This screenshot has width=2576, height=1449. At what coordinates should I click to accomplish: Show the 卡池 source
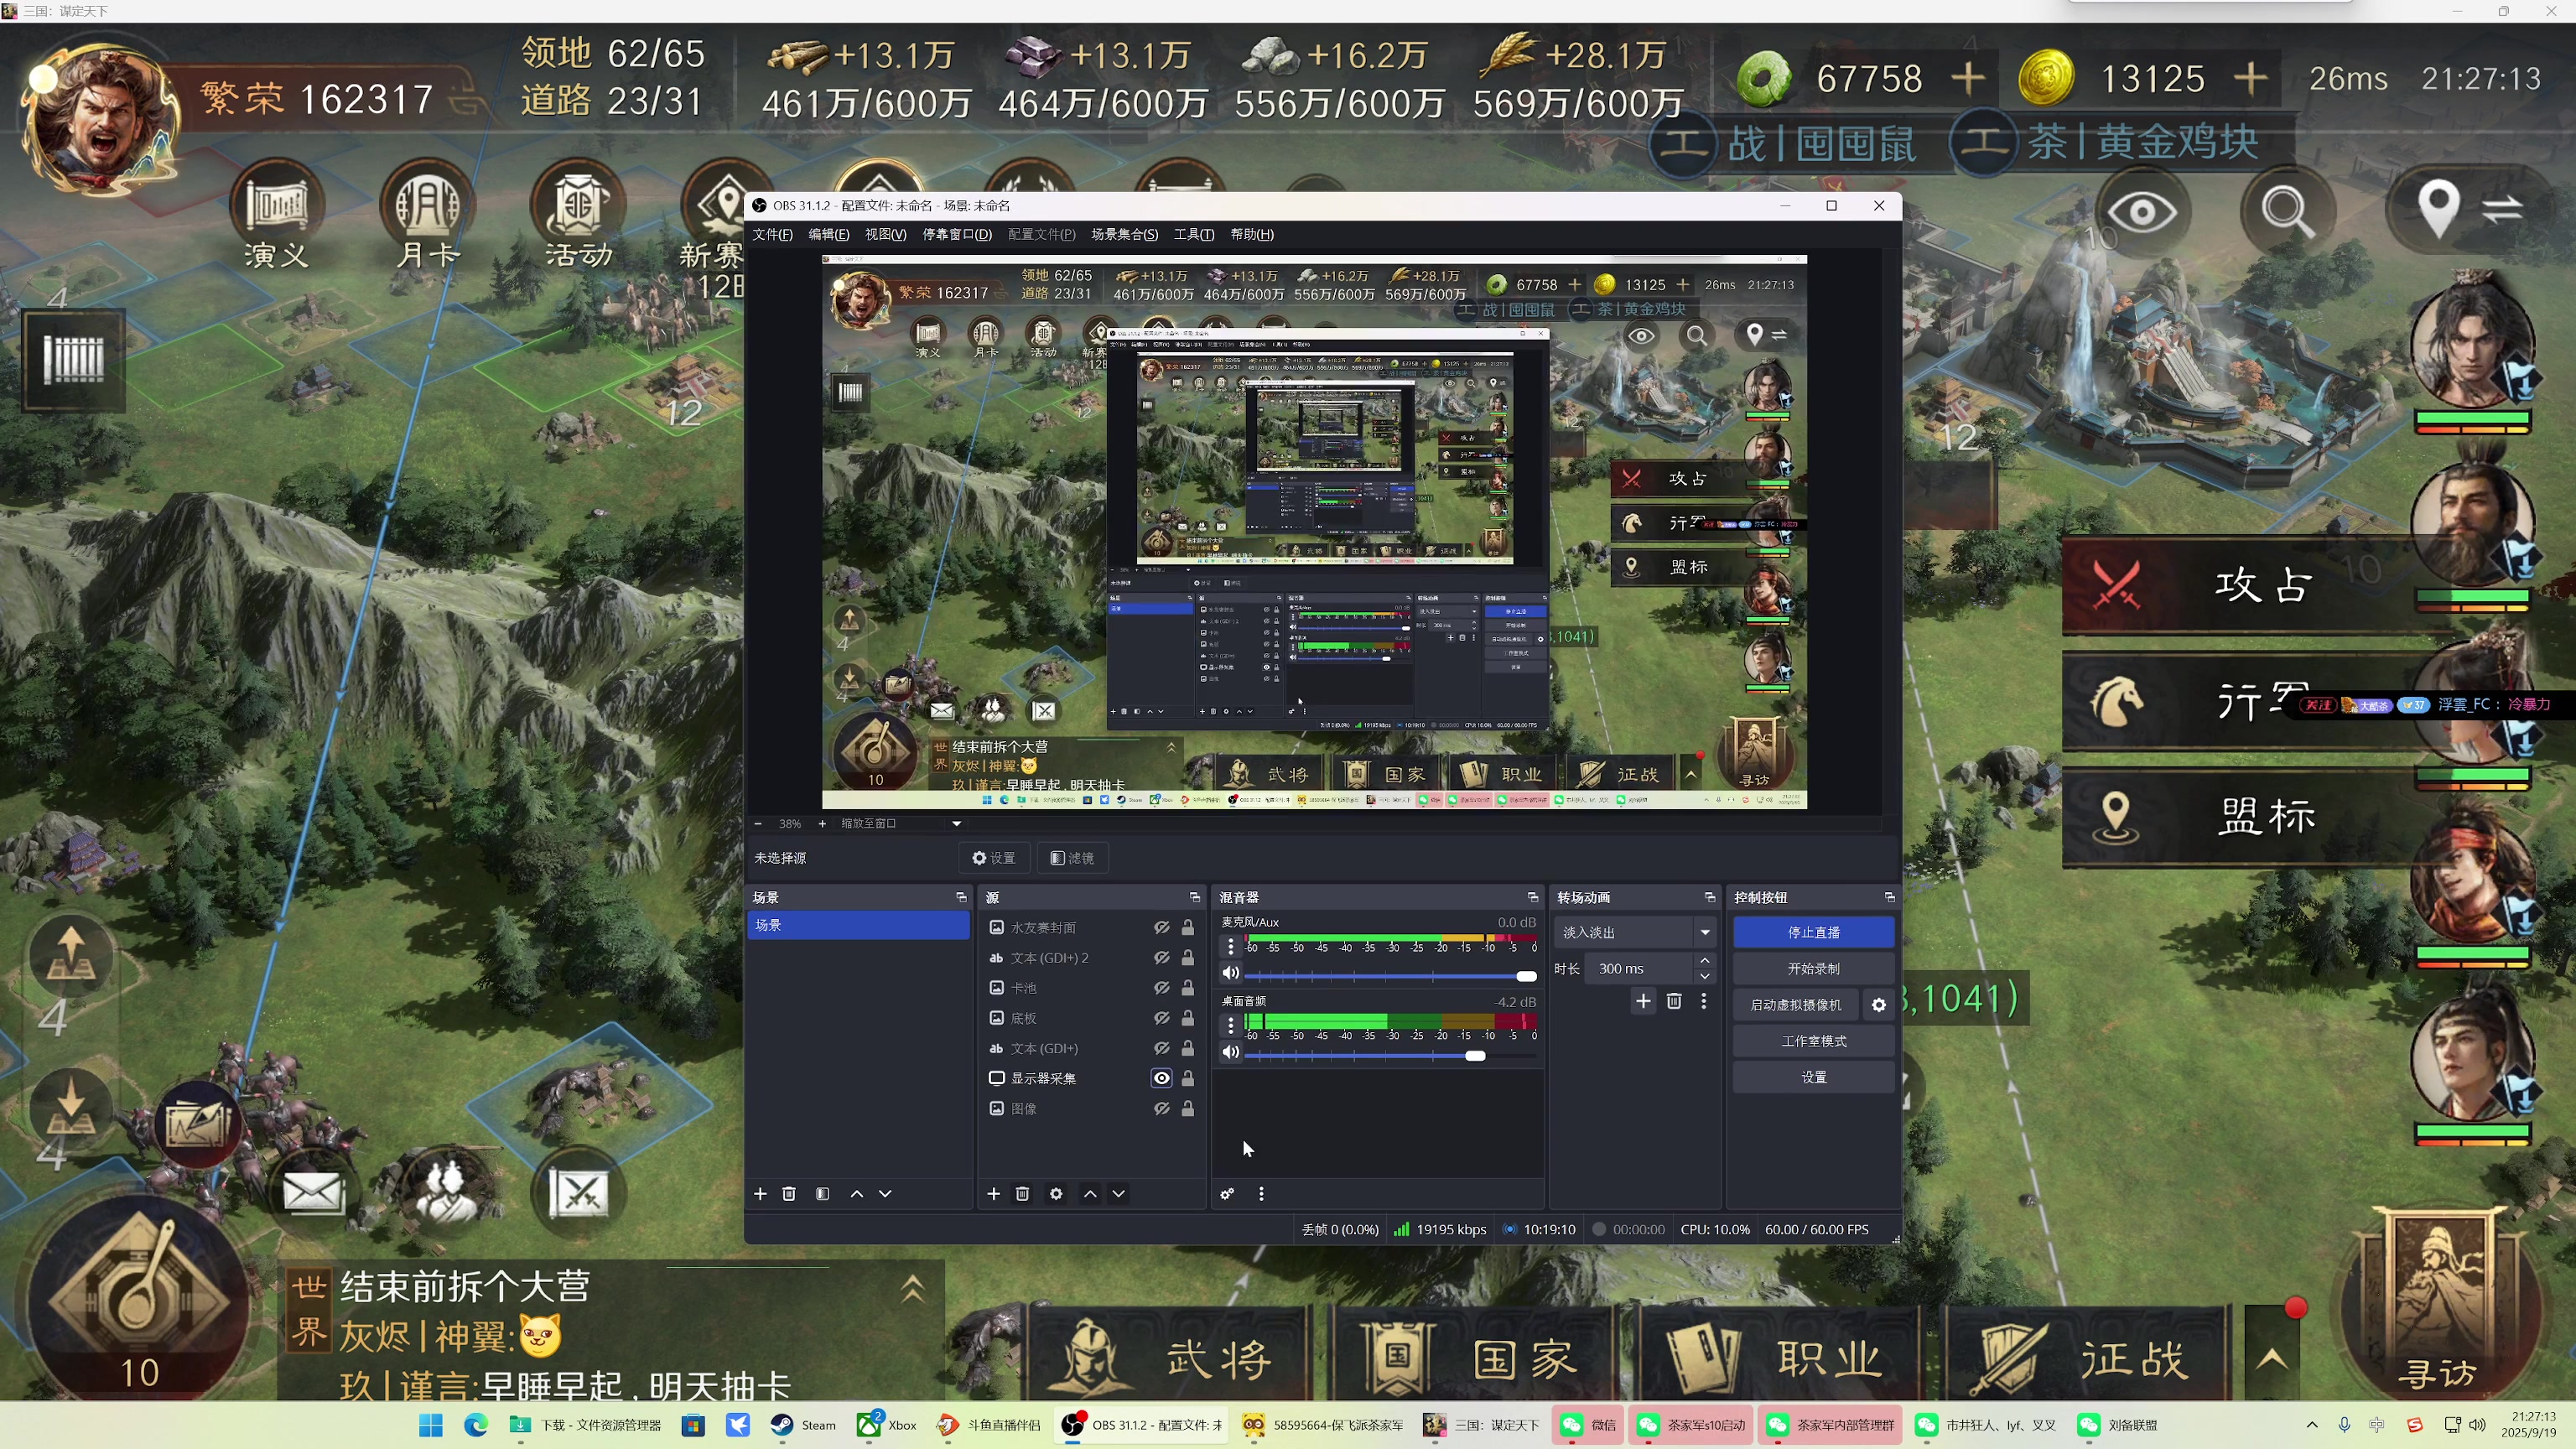1161,987
